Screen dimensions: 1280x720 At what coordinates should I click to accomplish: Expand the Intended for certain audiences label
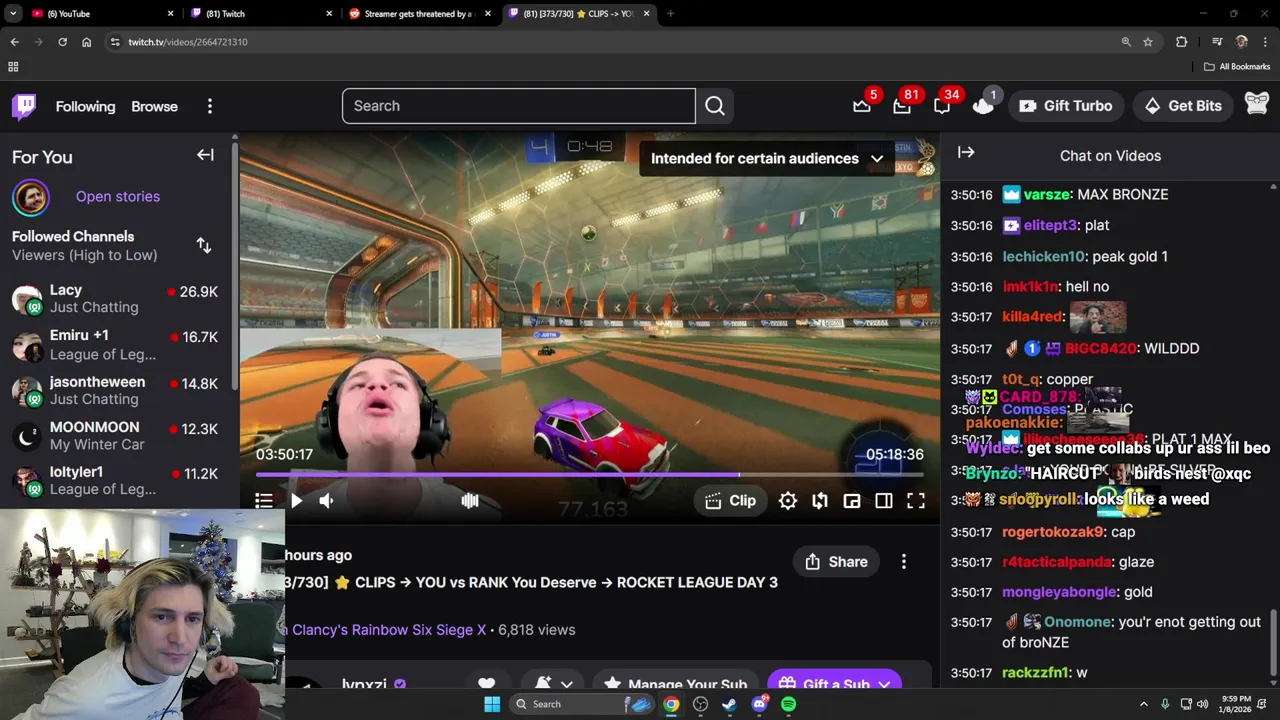click(x=766, y=158)
